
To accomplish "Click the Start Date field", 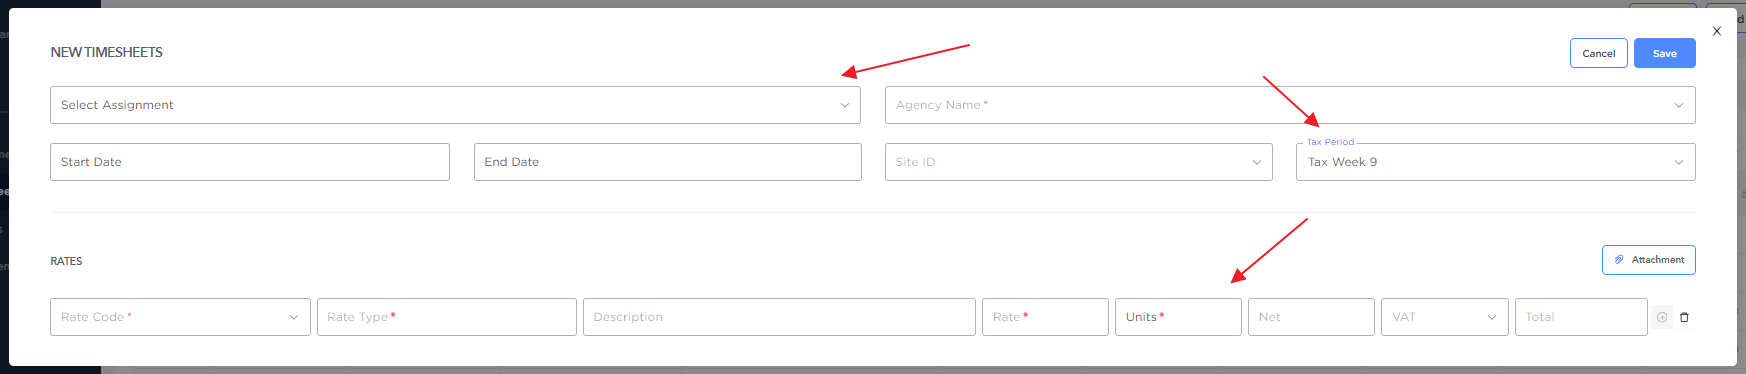I will pos(250,162).
